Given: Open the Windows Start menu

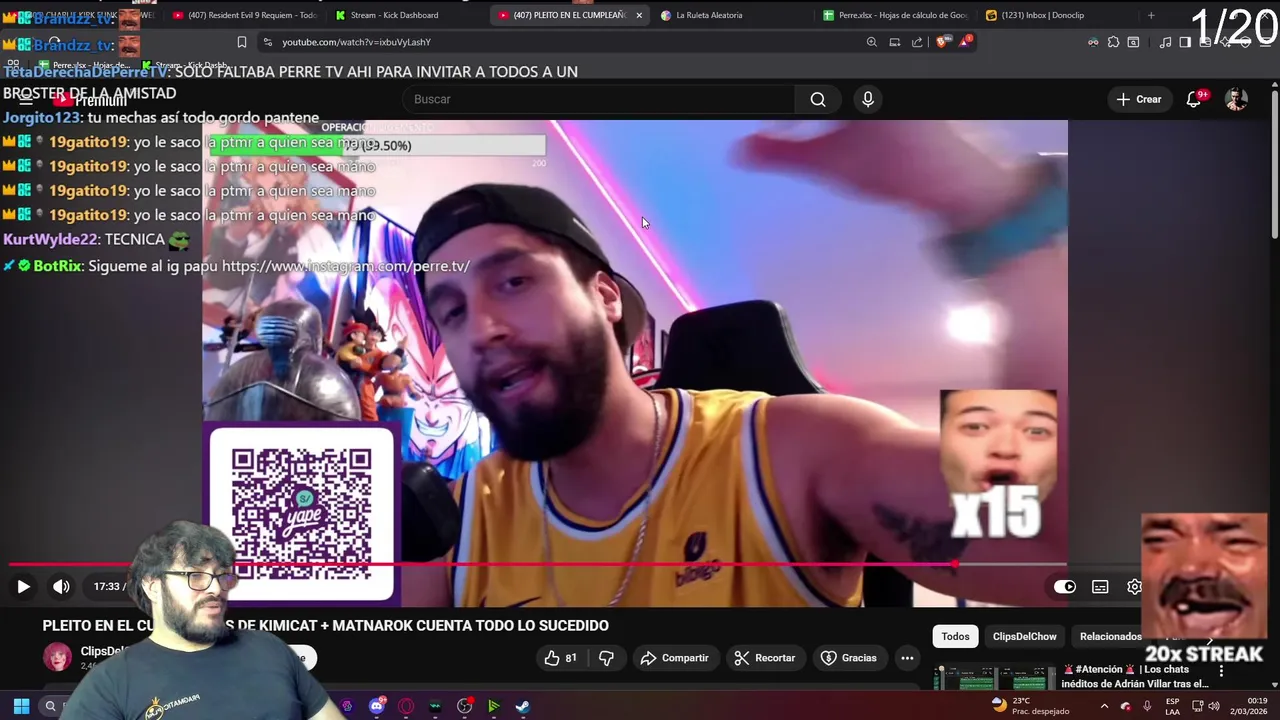Looking at the screenshot, I should tap(21, 706).
